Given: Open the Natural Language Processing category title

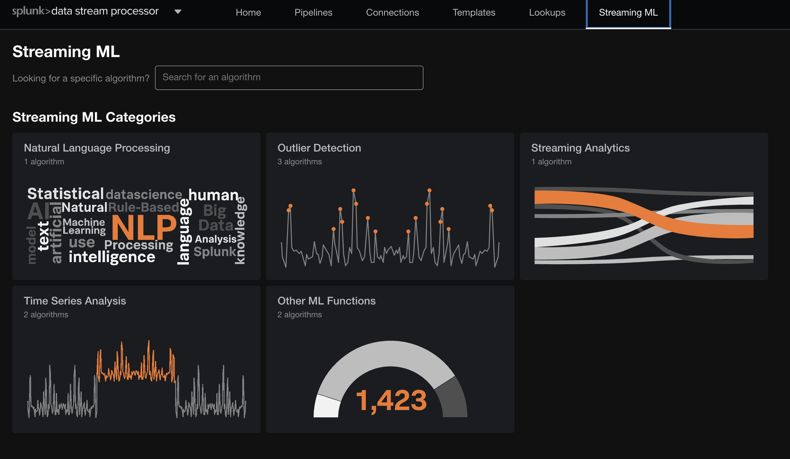Looking at the screenshot, I should pyautogui.click(x=97, y=148).
